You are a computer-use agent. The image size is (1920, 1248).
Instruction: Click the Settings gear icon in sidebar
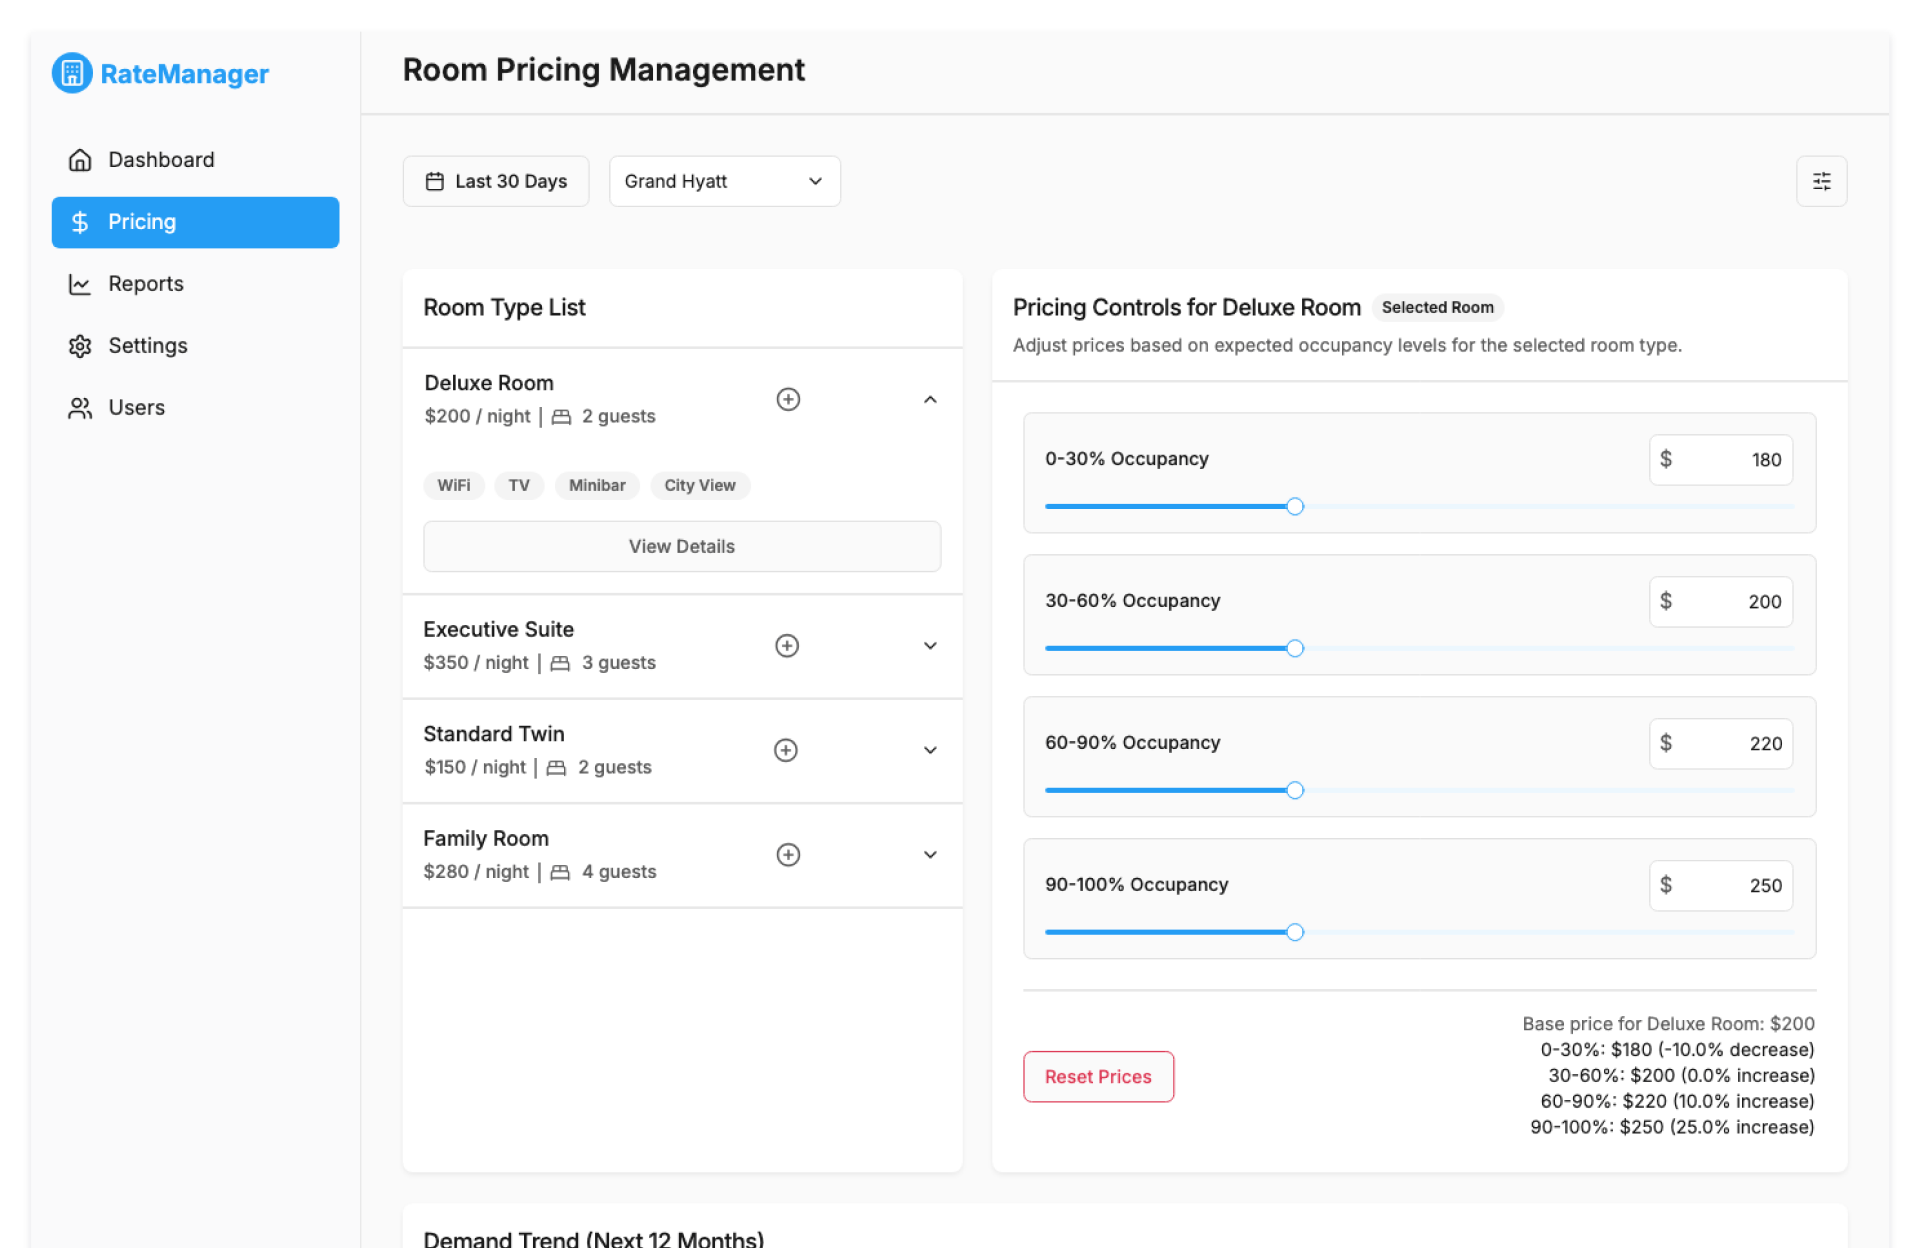[x=80, y=346]
